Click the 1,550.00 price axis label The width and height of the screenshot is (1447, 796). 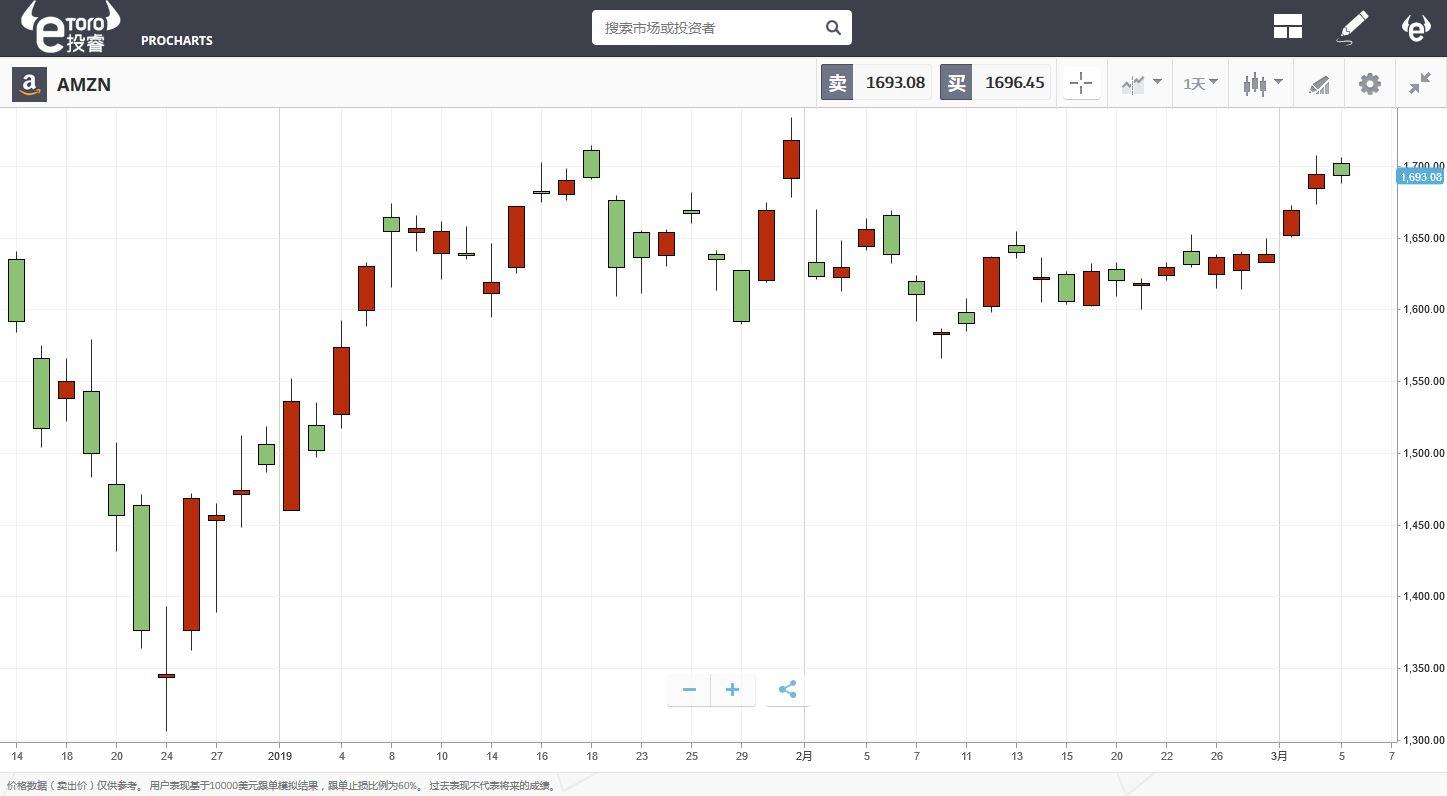pyautogui.click(x=1423, y=381)
